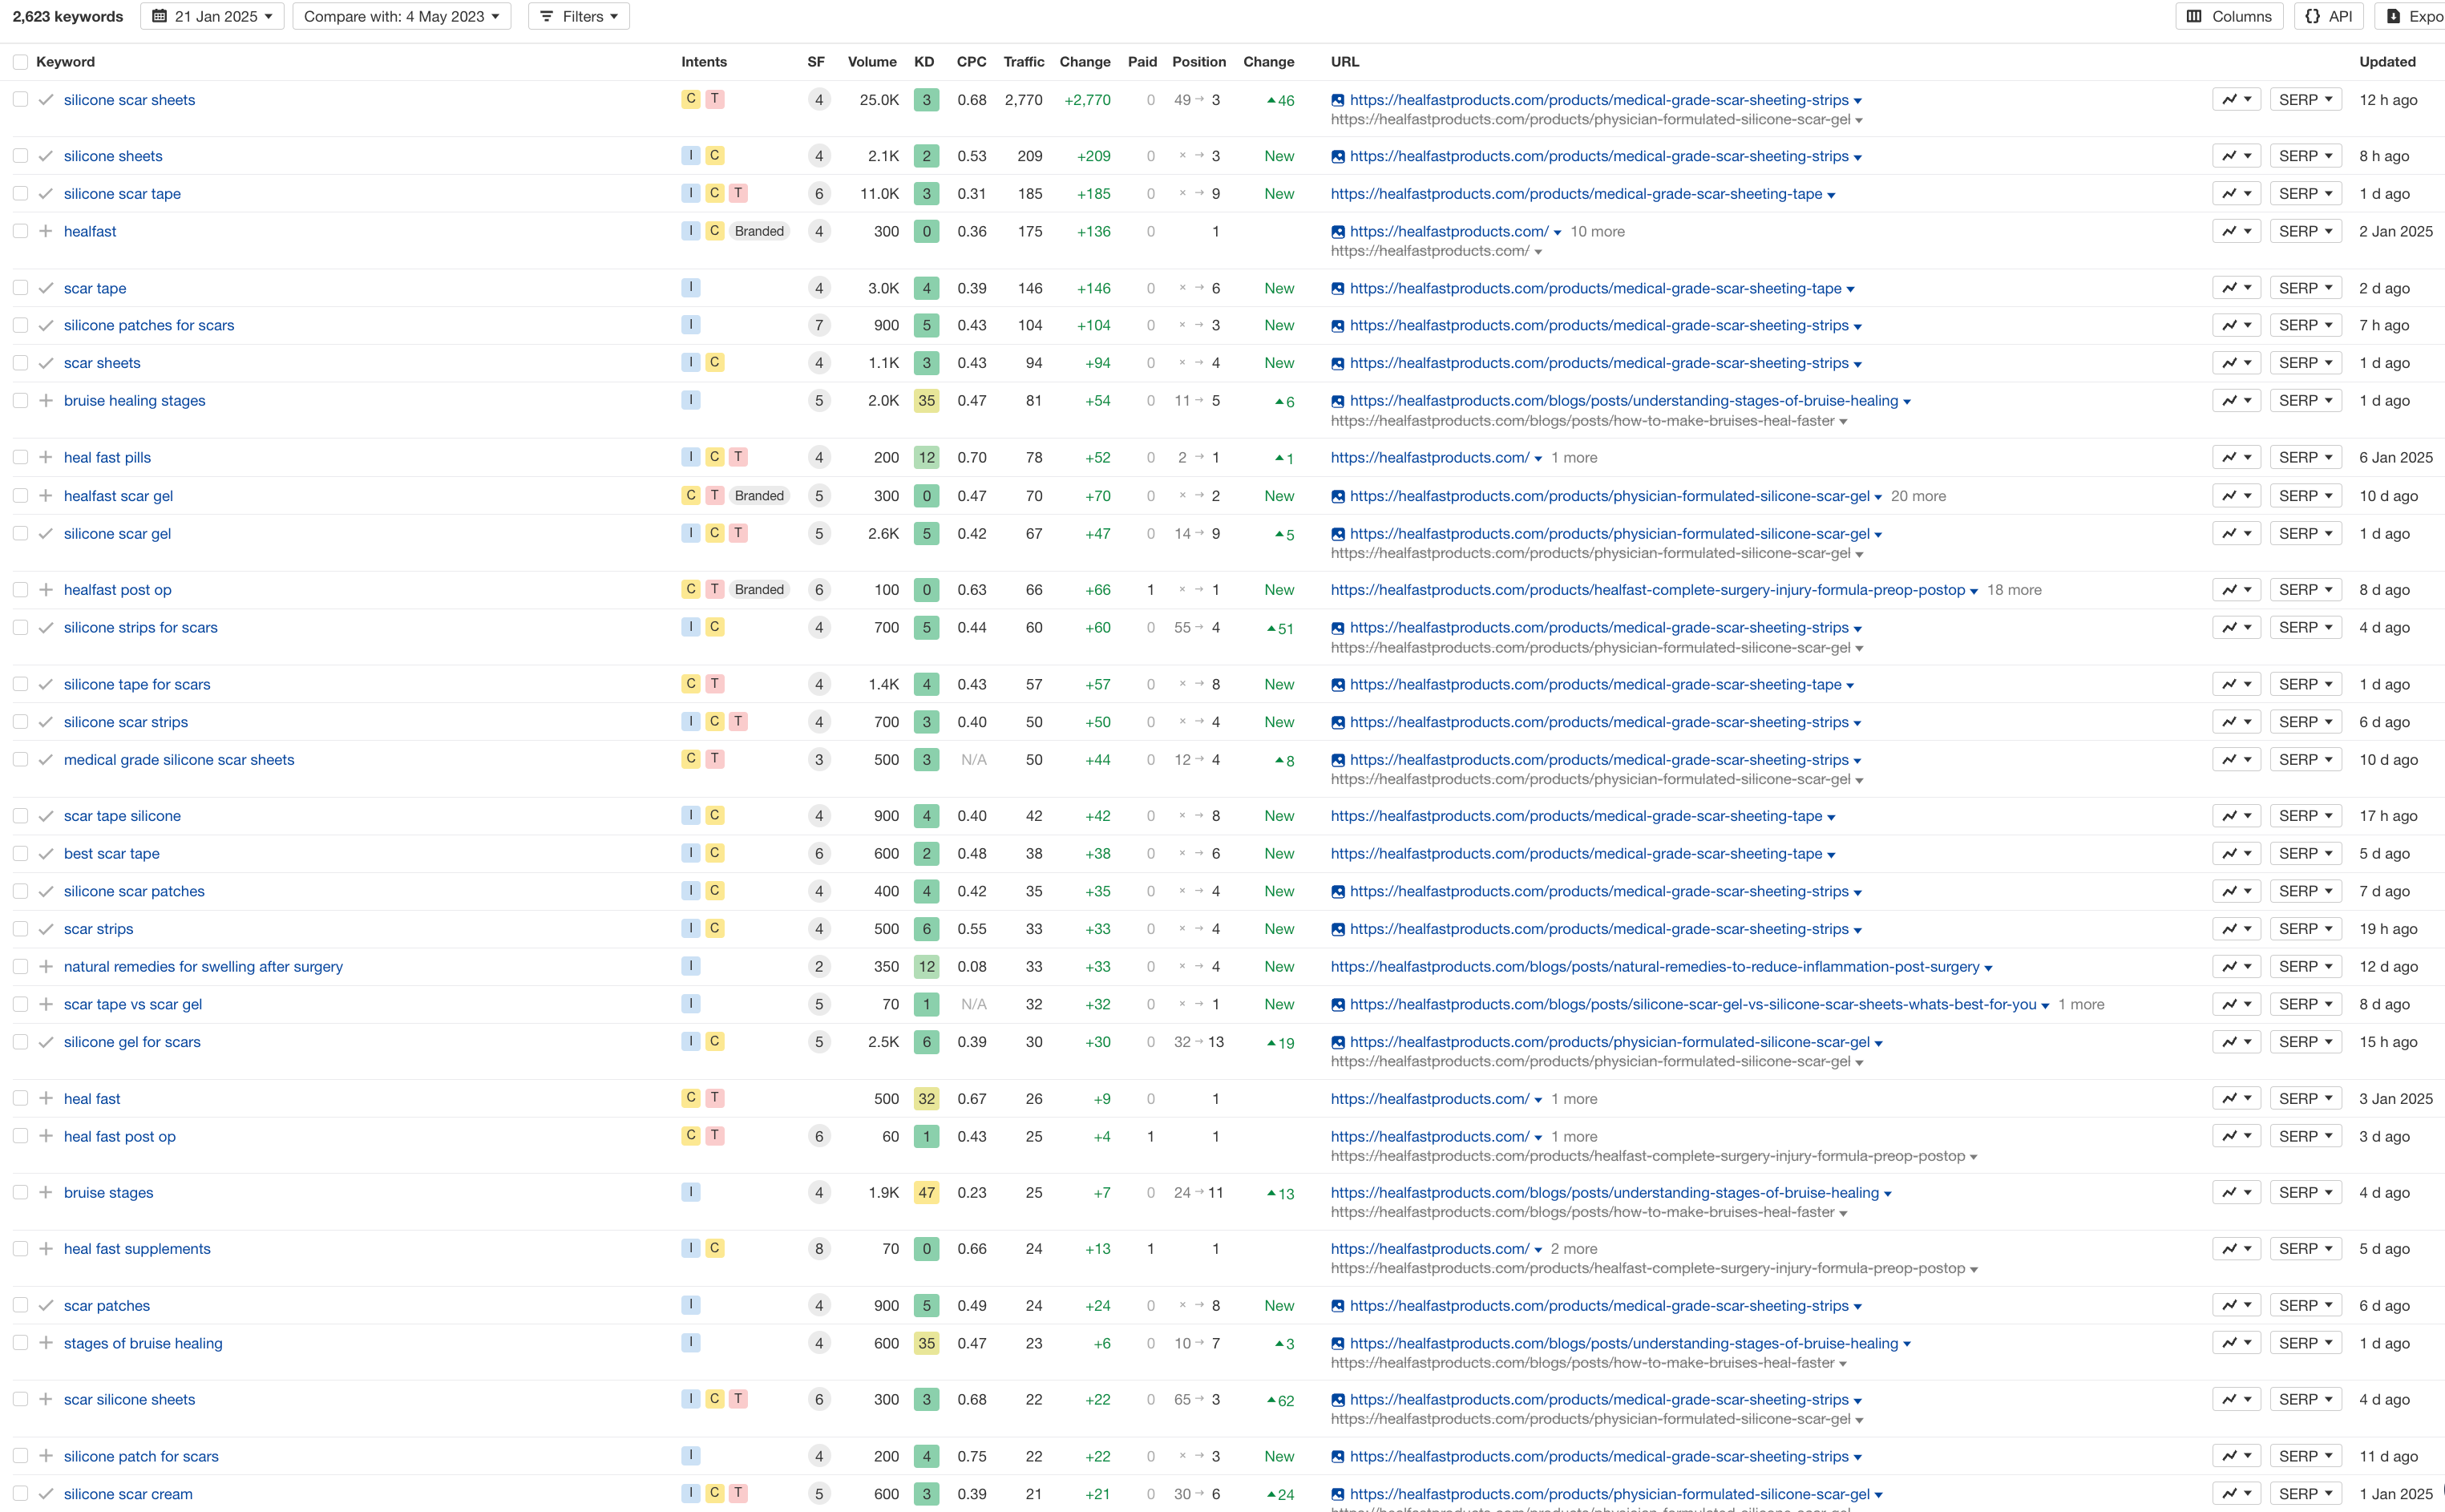Select checkbox for healfast row
The image size is (2445, 1512).
point(20,231)
